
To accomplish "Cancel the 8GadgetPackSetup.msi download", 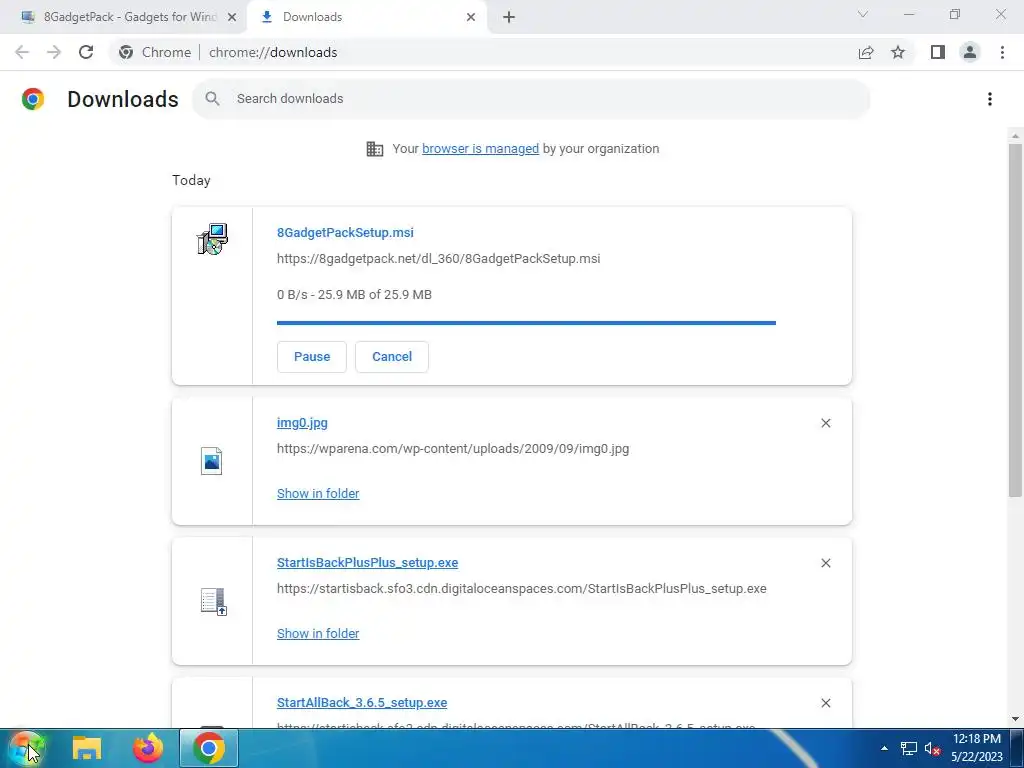I will pos(392,357).
